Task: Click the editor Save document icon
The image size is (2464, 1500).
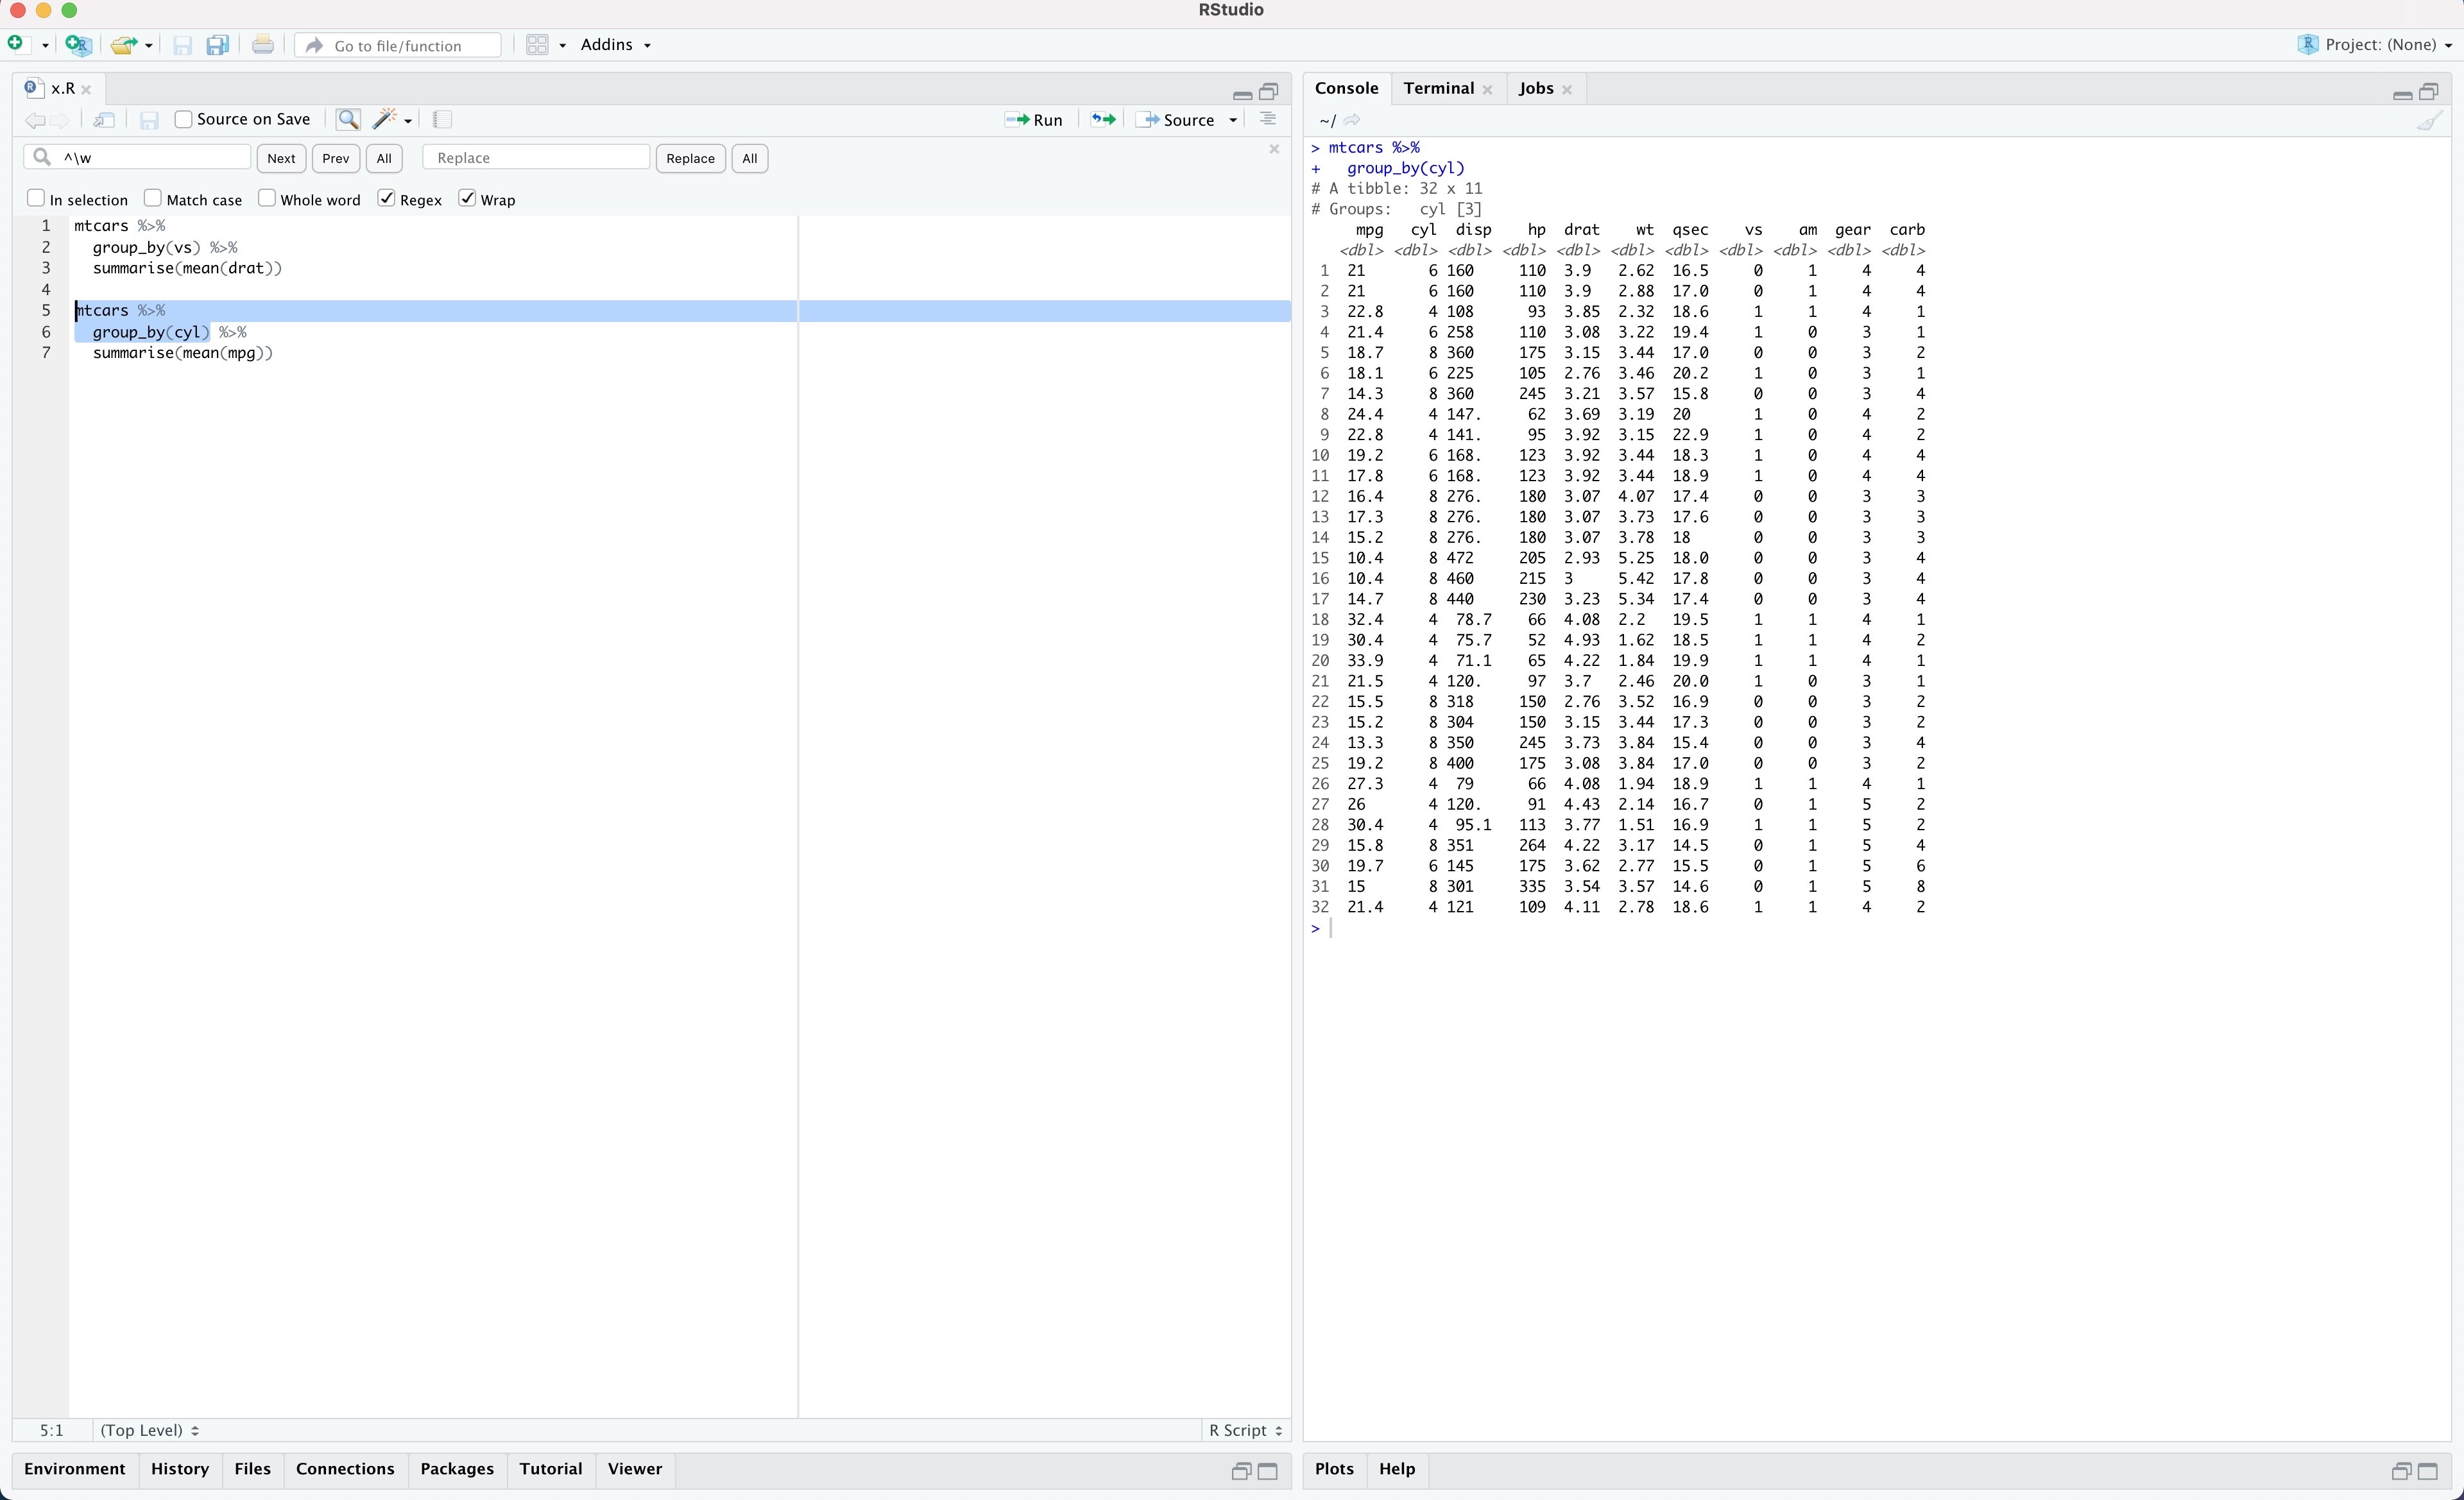Action: tap(149, 120)
